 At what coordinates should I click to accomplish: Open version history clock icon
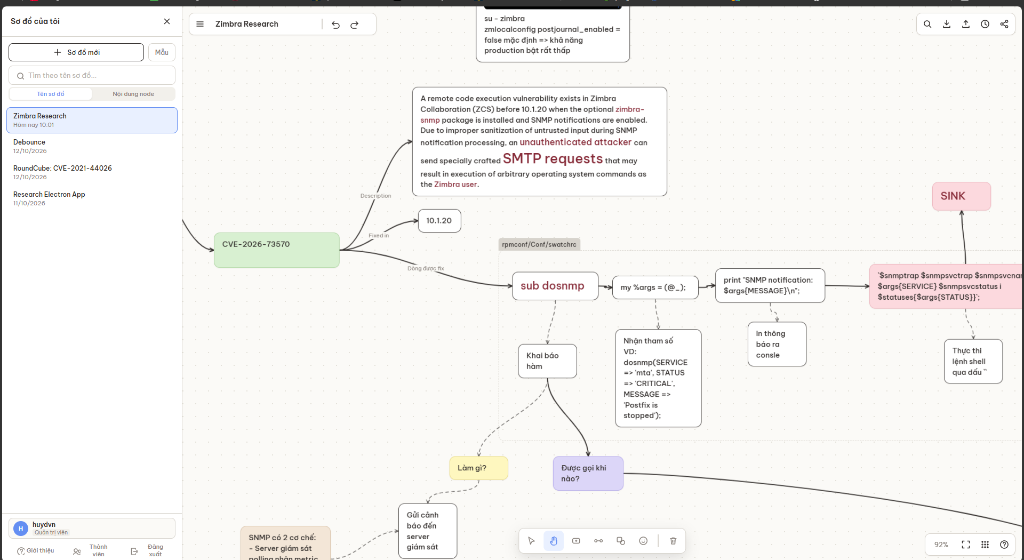coord(985,24)
